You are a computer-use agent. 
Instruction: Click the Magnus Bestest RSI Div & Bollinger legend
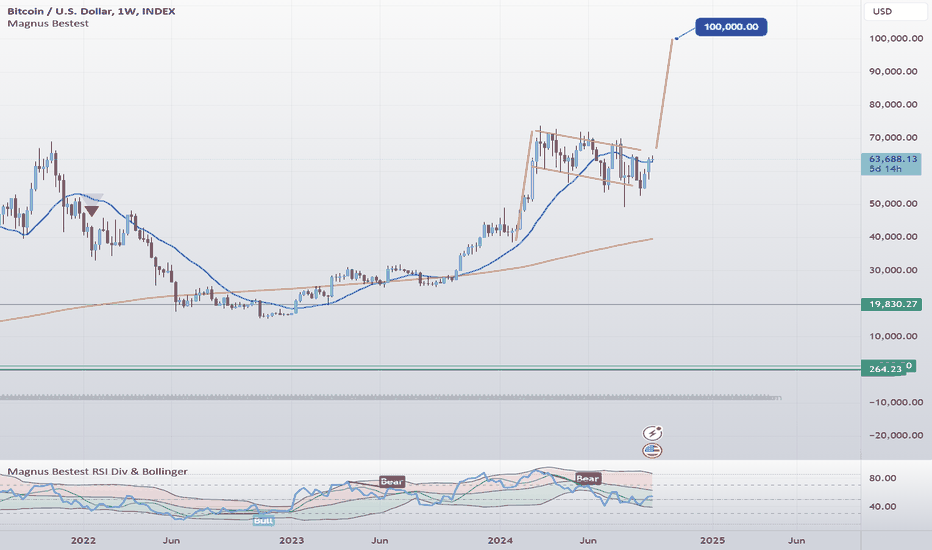[x=97, y=472]
